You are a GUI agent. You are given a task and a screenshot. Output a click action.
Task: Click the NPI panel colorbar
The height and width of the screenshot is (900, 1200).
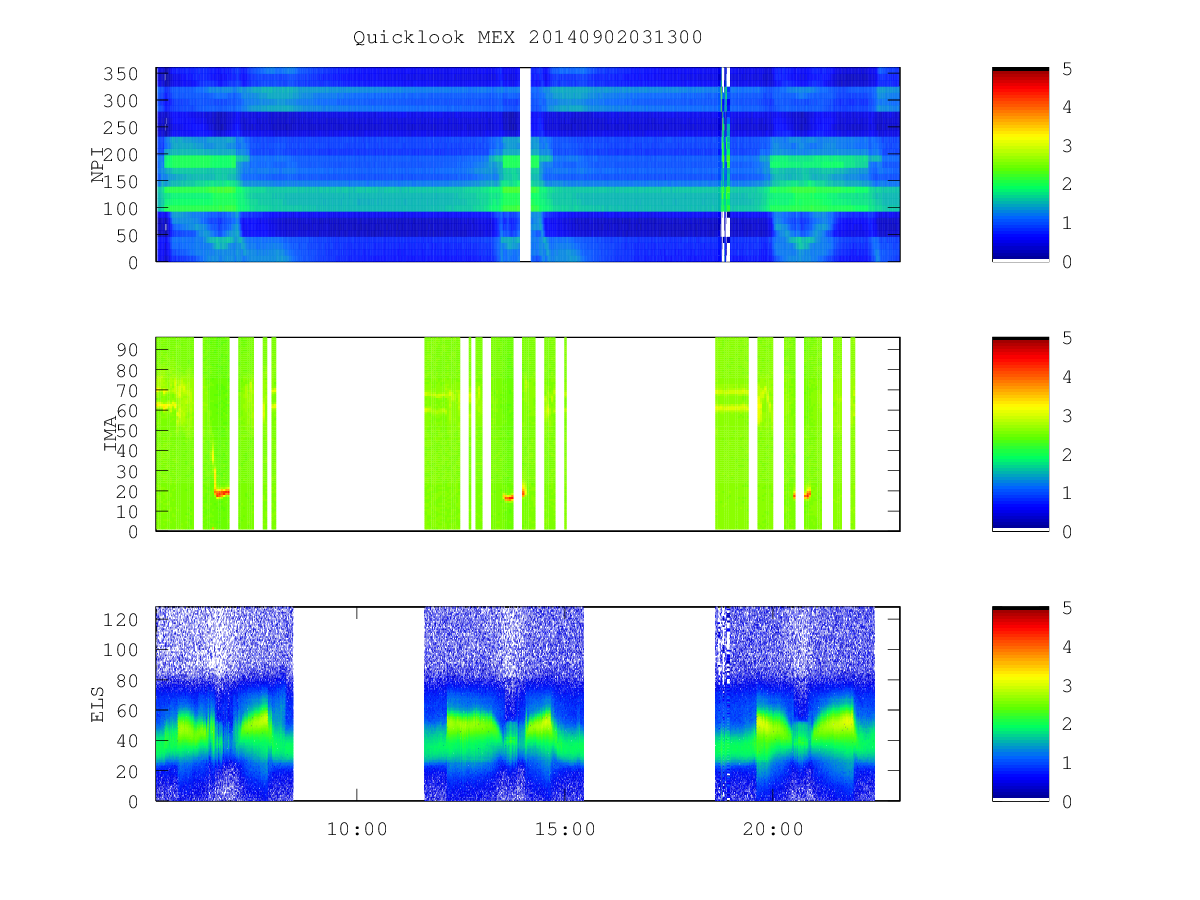1020,165
